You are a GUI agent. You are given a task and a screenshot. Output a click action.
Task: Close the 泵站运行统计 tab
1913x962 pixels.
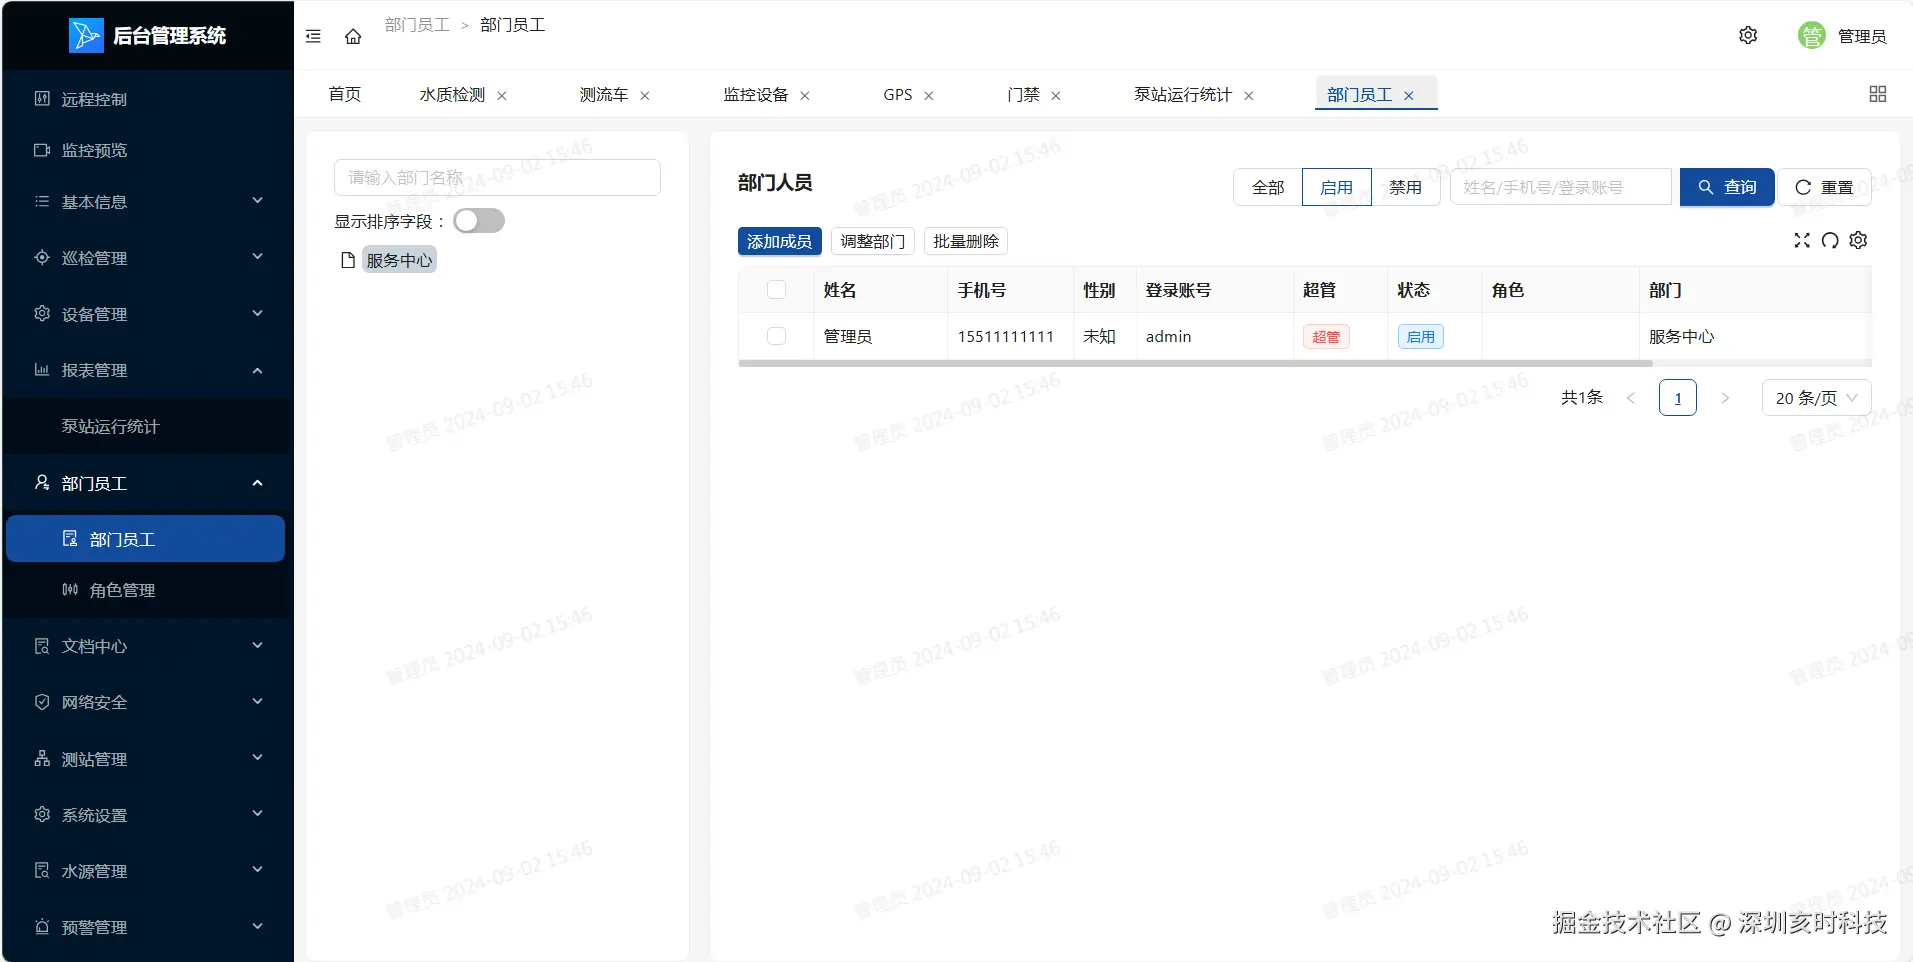pyautogui.click(x=1249, y=96)
